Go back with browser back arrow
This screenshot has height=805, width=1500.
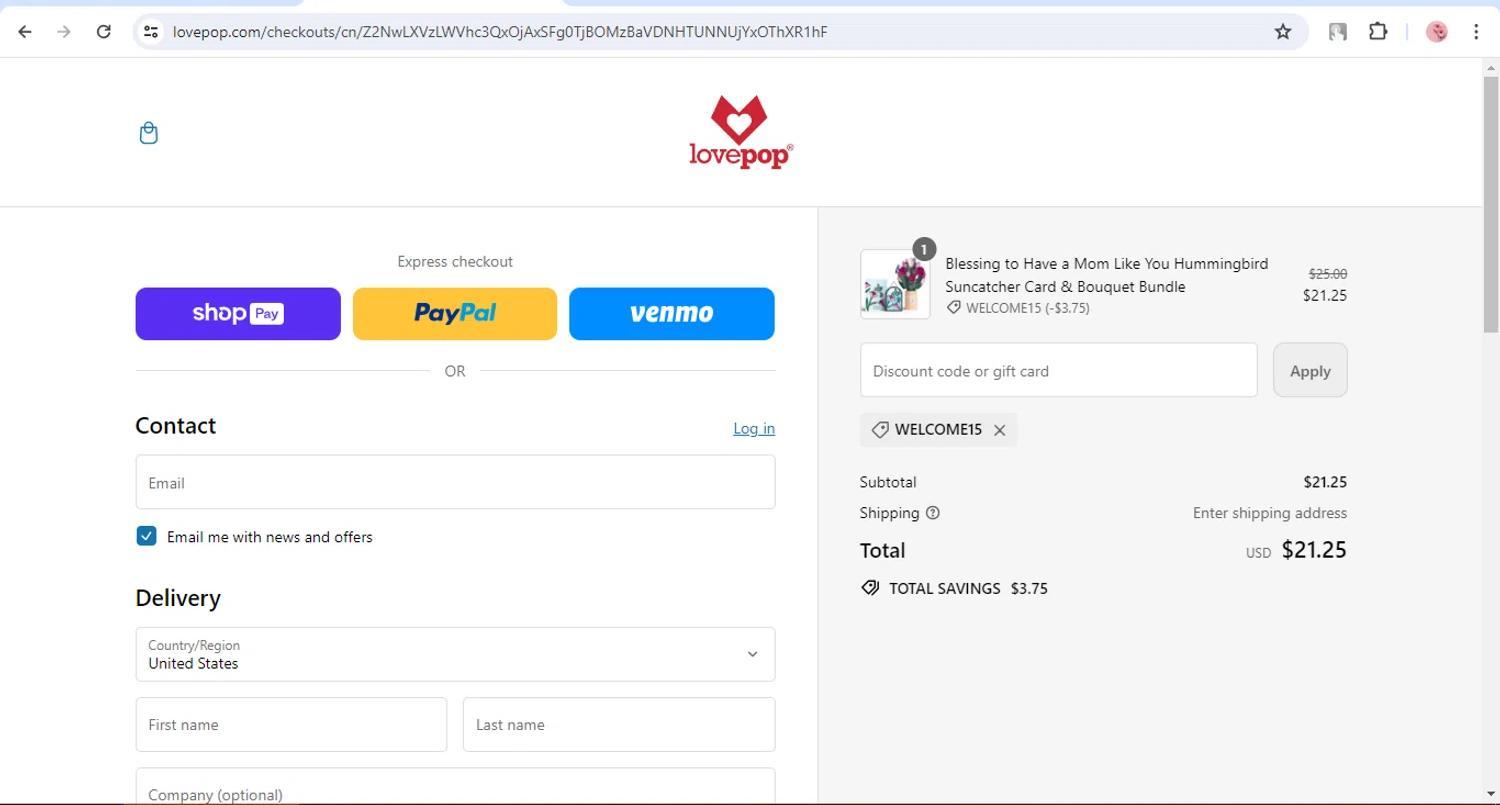point(25,32)
